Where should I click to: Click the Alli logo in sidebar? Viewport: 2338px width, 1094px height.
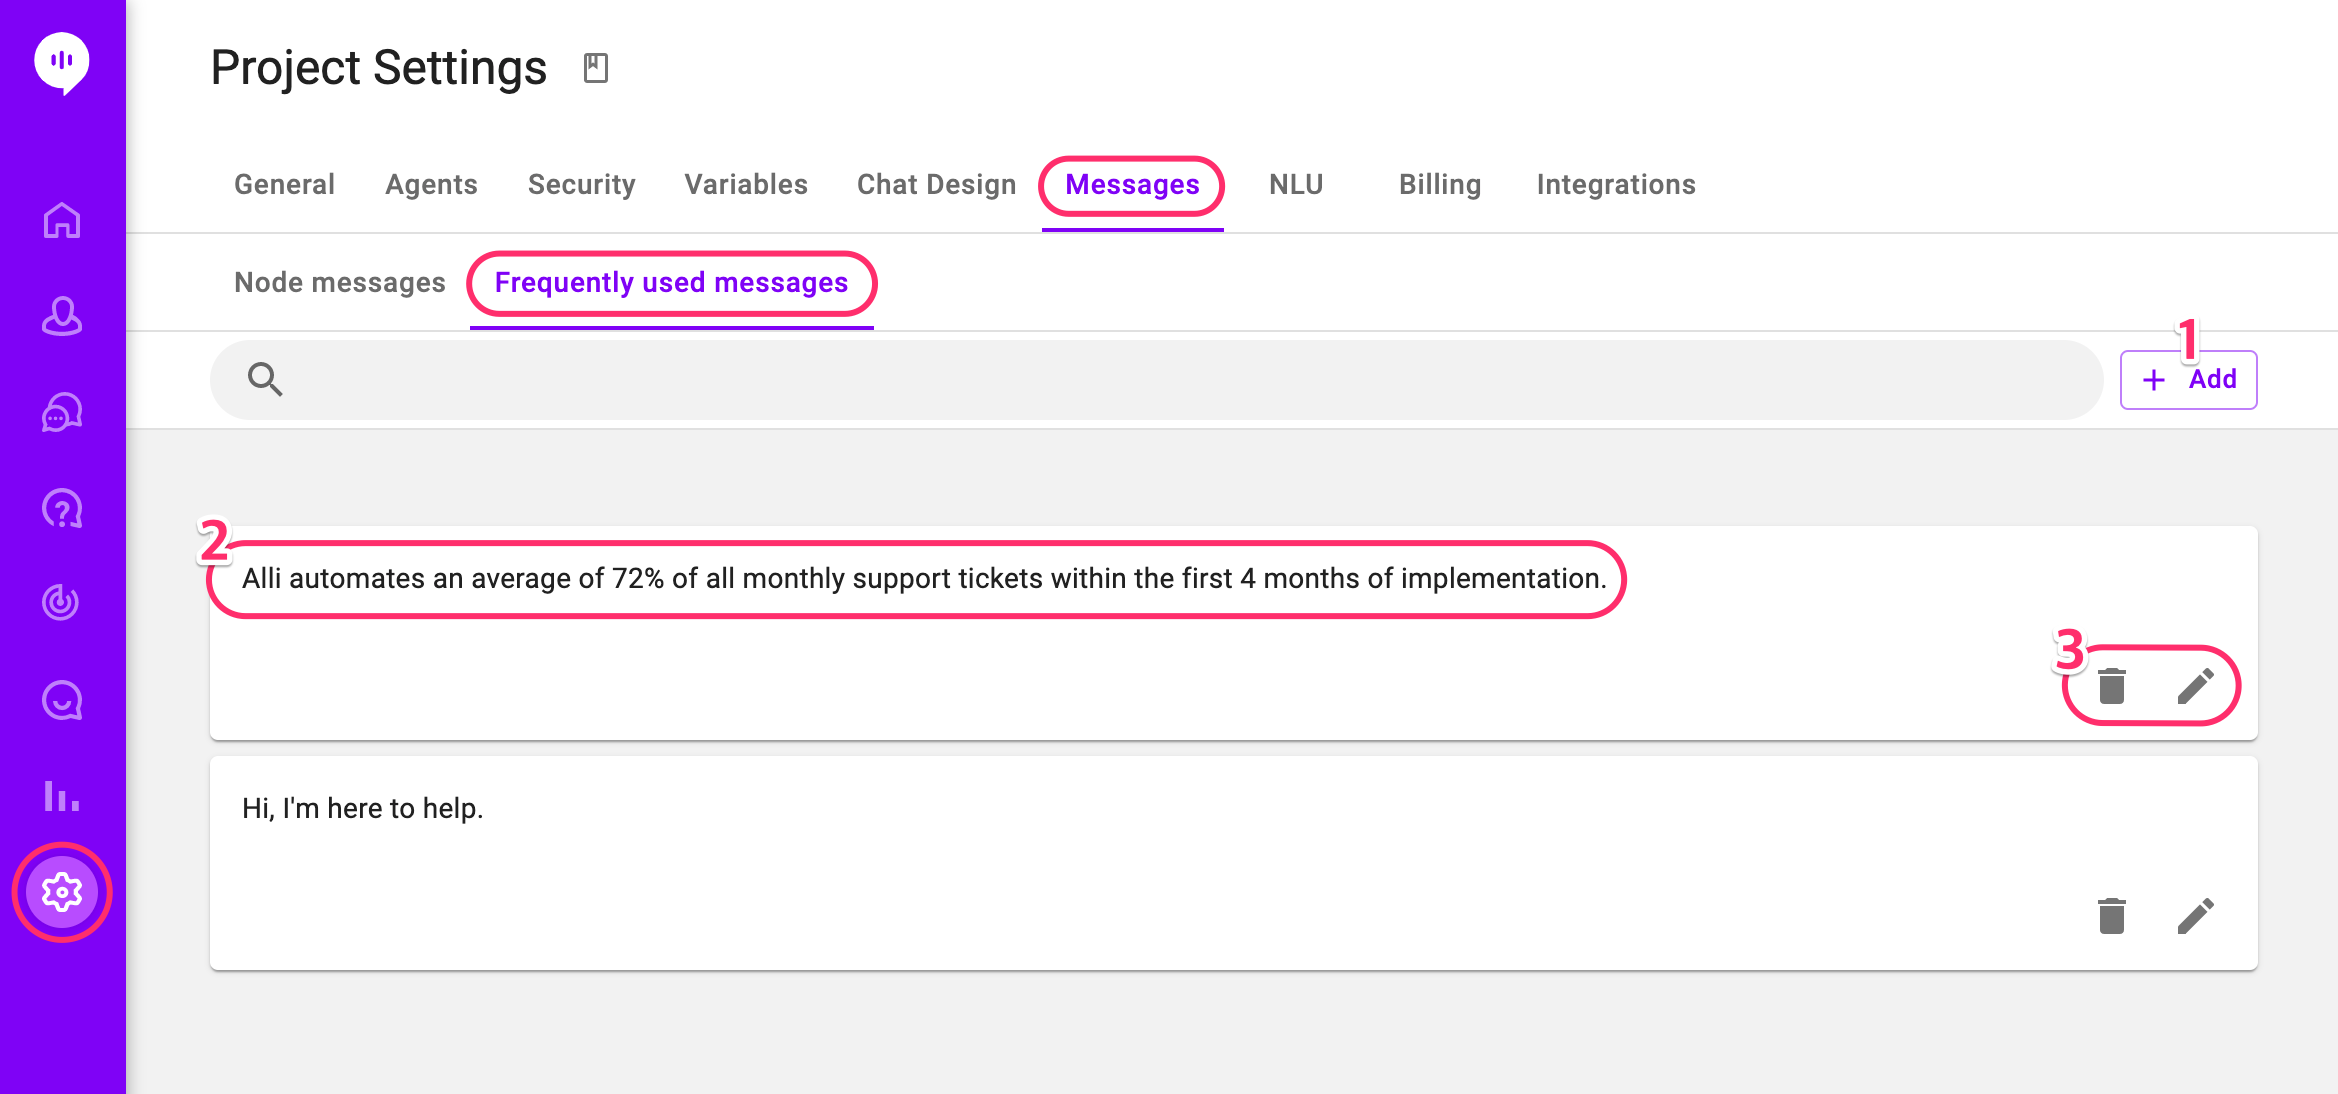62,63
